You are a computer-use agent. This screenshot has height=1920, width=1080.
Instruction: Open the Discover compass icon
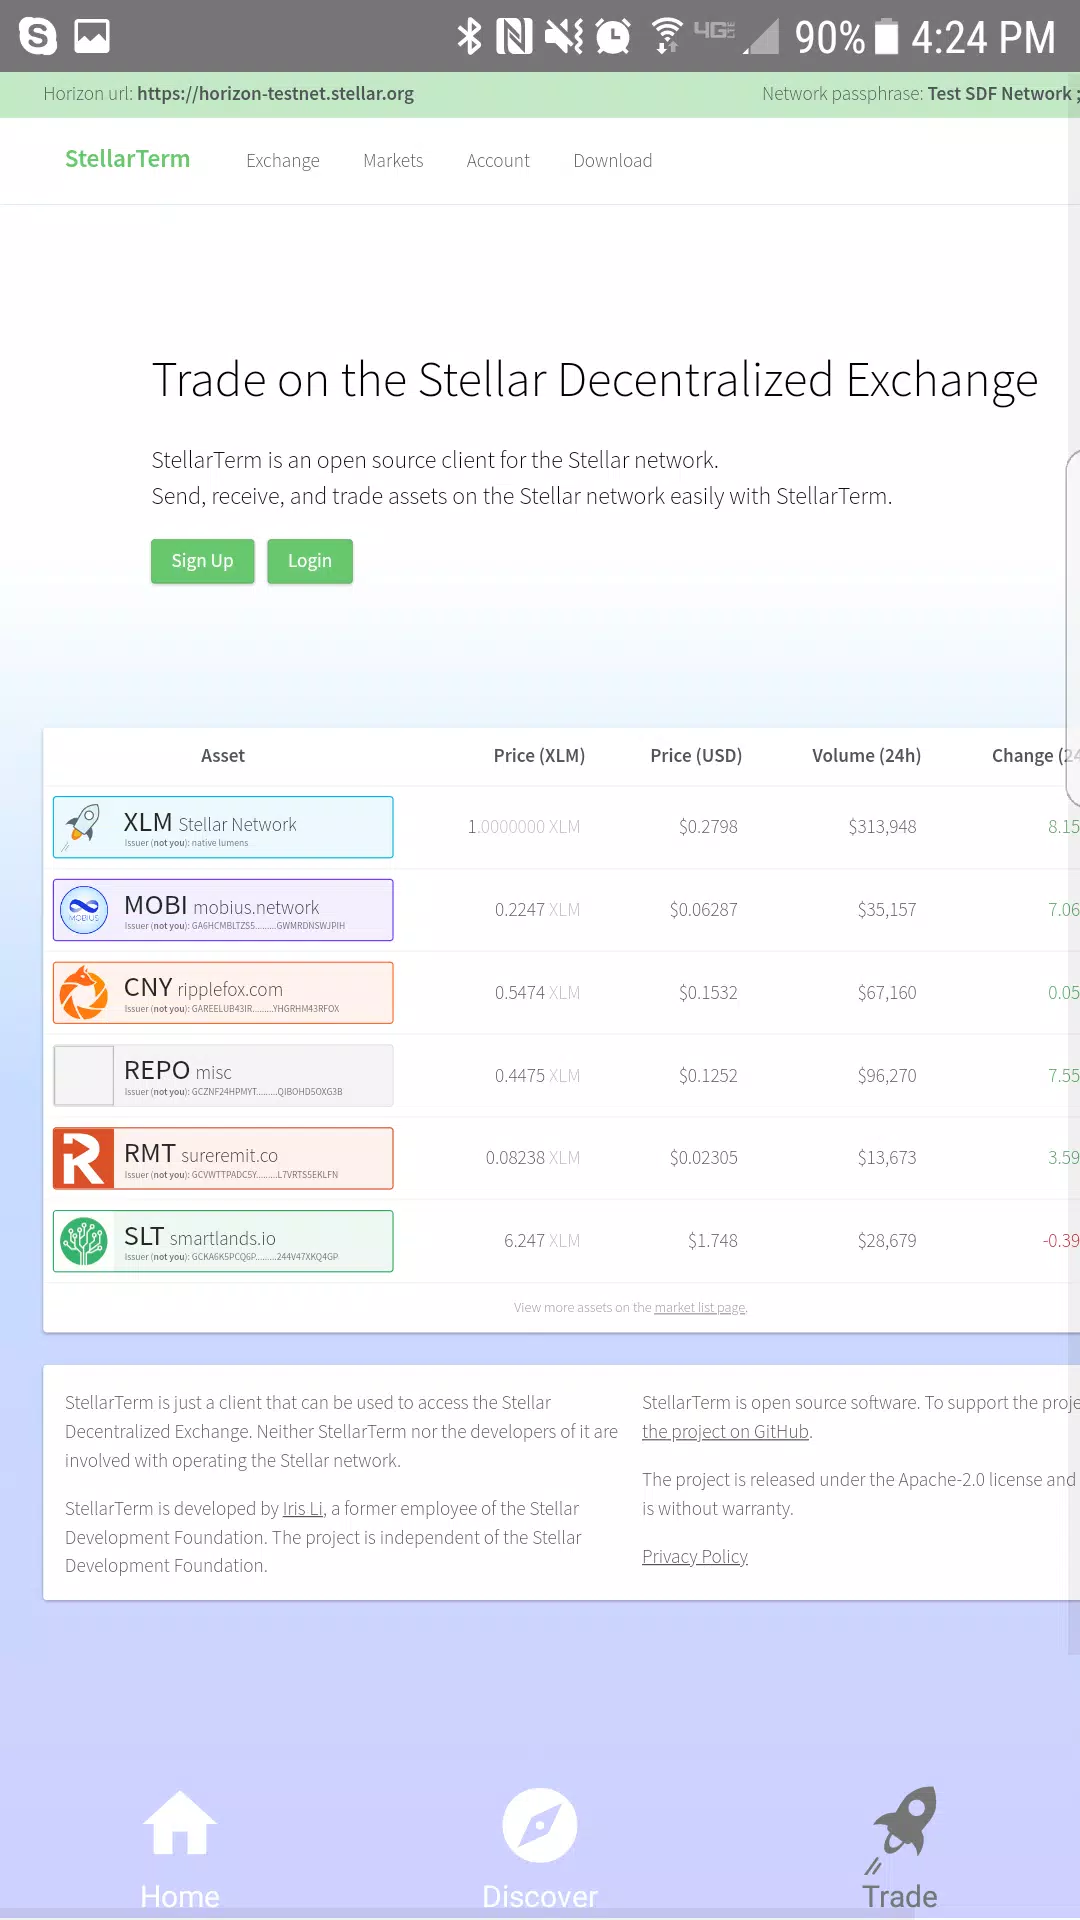point(540,1825)
